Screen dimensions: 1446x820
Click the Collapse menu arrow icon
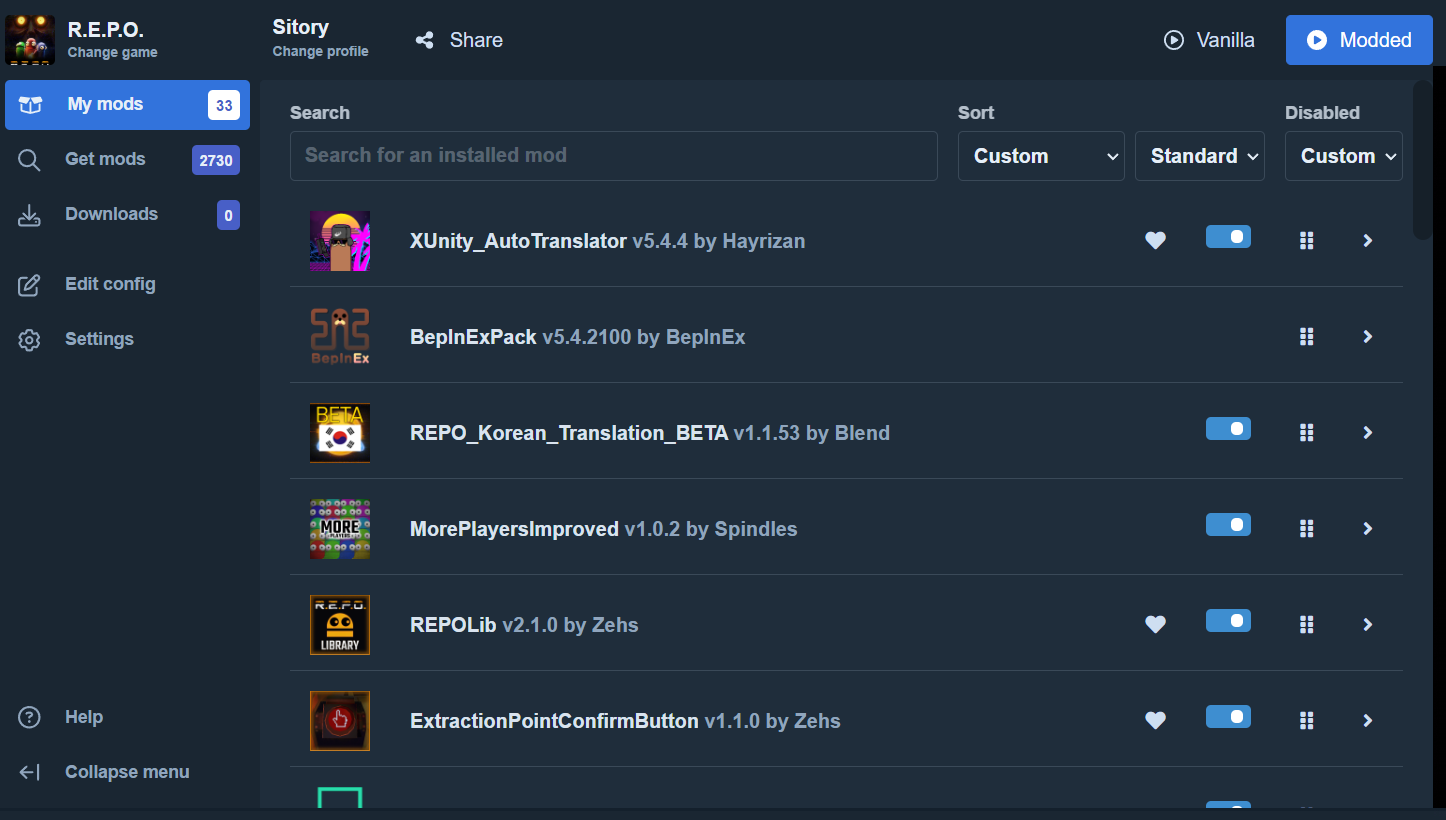click(30, 772)
